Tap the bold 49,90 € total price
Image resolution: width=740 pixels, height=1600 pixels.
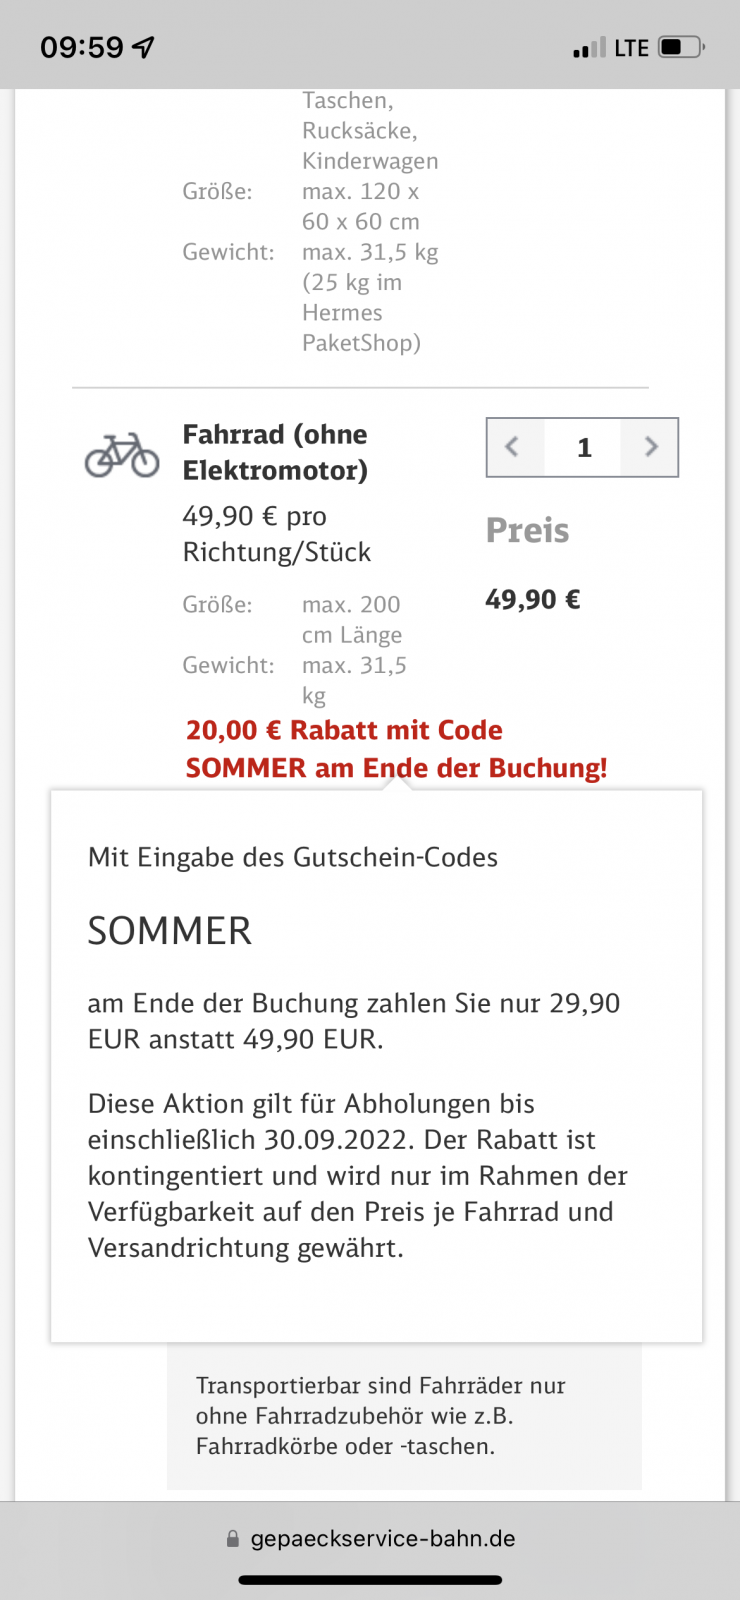[533, 599]
